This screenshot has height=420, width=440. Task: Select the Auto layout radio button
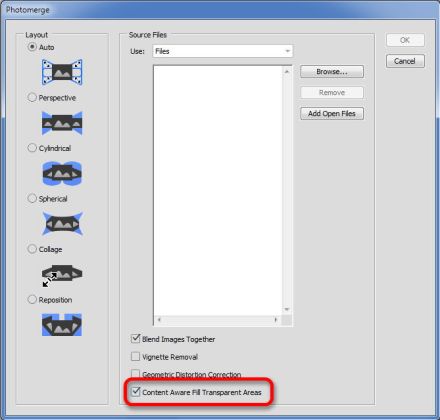click(x=32, y=47)
